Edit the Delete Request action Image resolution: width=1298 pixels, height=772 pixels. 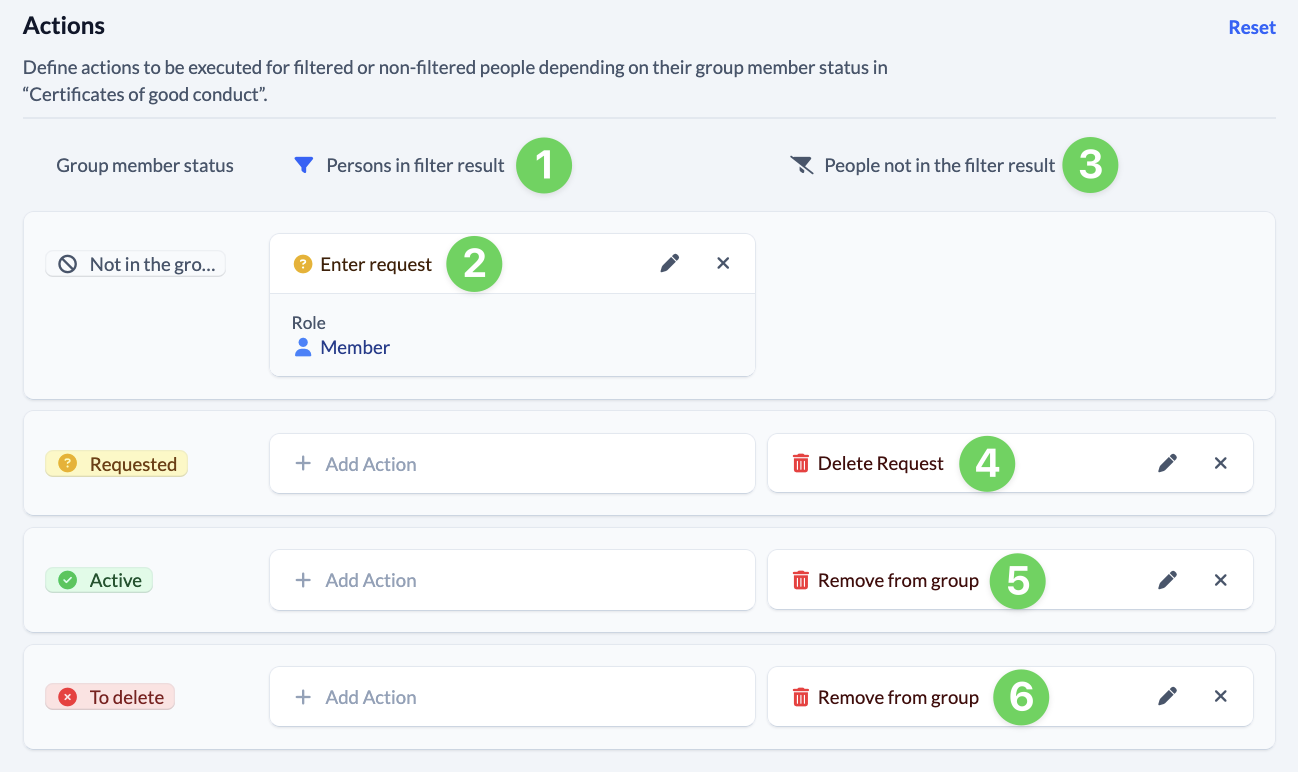[x=1167, y=463]
